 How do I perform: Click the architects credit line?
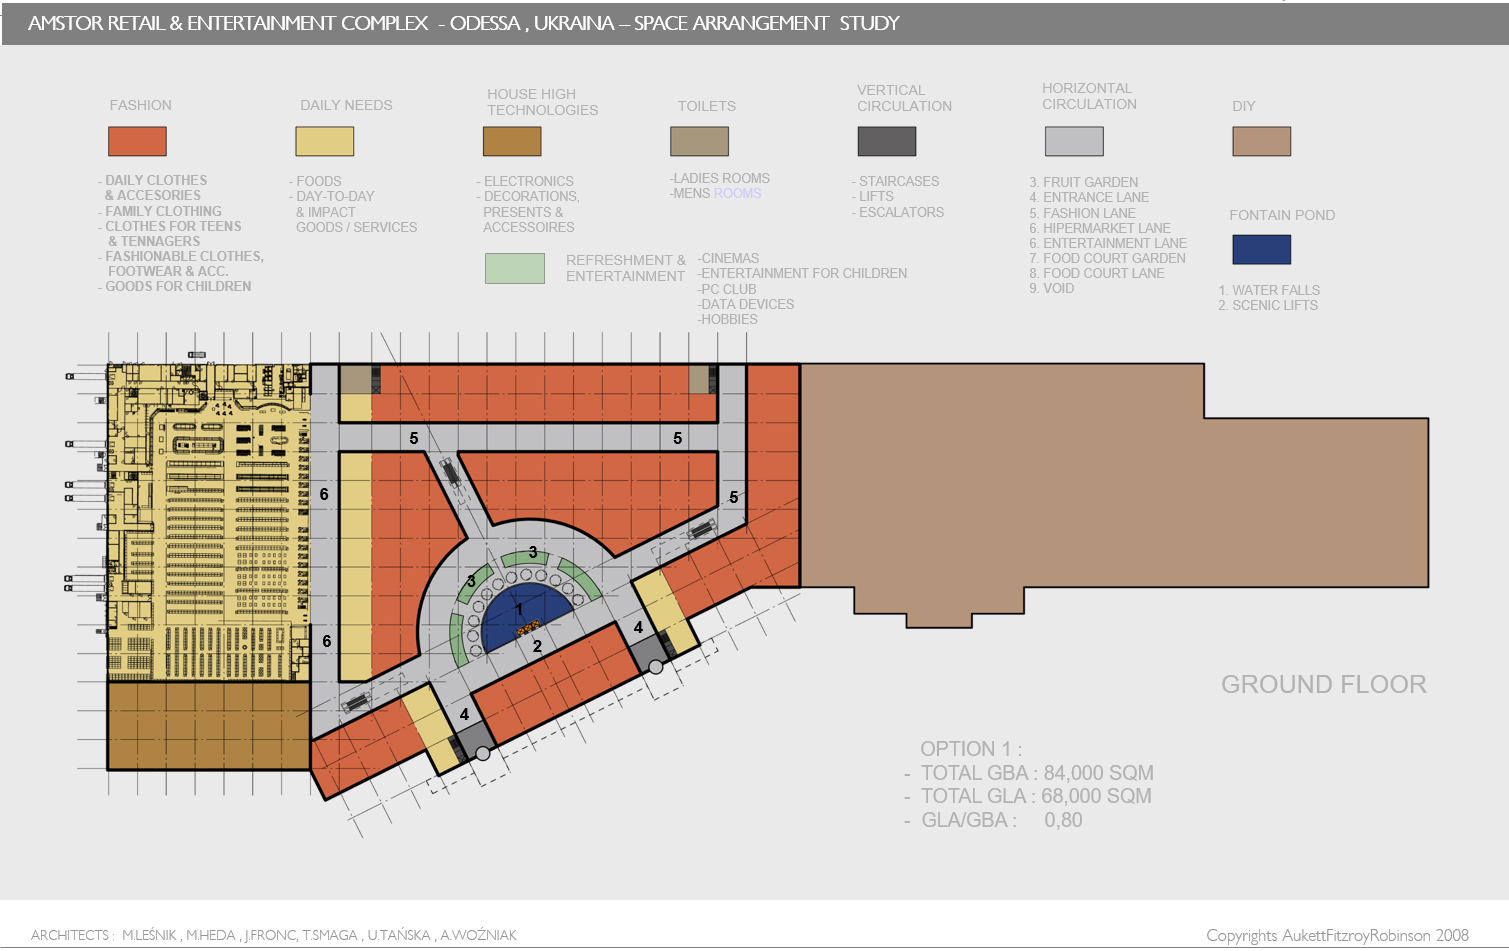click(x=274, y=935)
